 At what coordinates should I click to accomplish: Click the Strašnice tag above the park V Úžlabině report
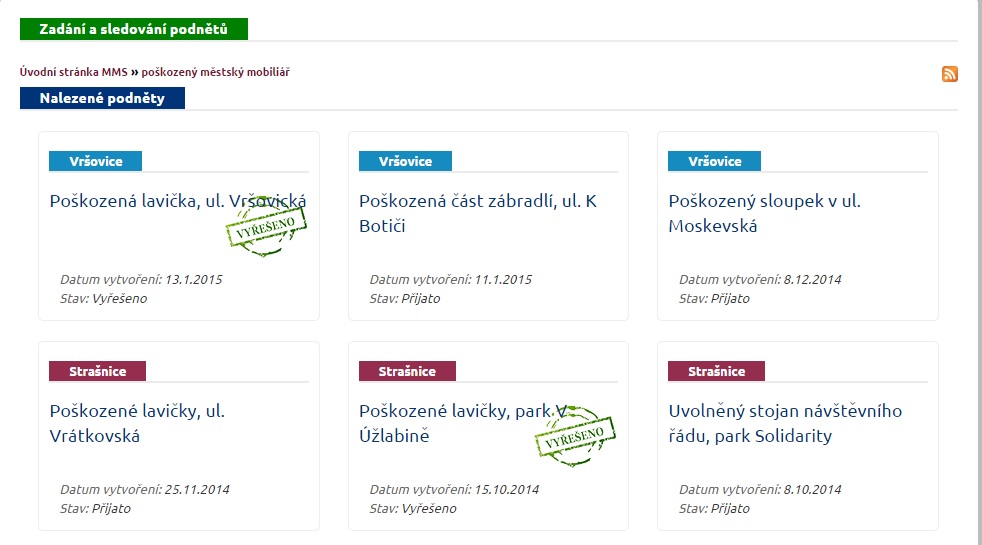pyautogui.click(x=407, y=371)
